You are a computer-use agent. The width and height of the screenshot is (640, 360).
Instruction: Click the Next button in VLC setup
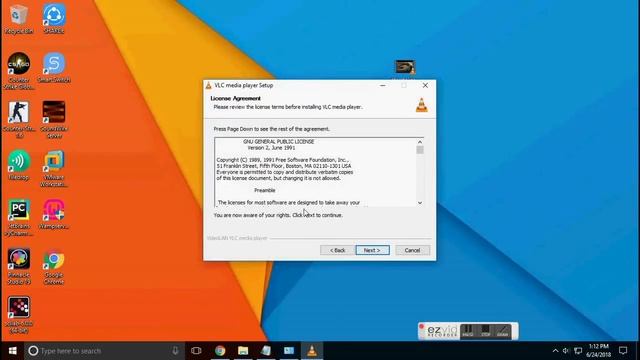click(372, 250)
